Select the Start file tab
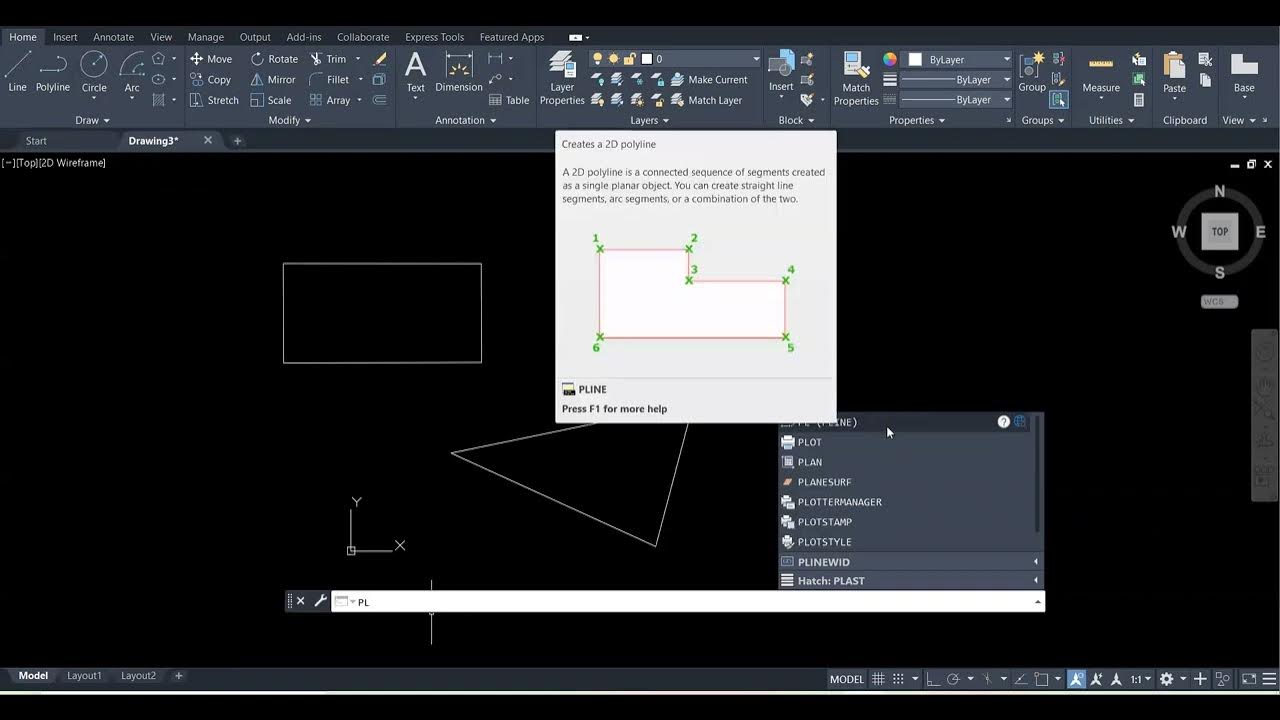The image size is (1280, 720). pyautogui.click(x=36, y=141)
